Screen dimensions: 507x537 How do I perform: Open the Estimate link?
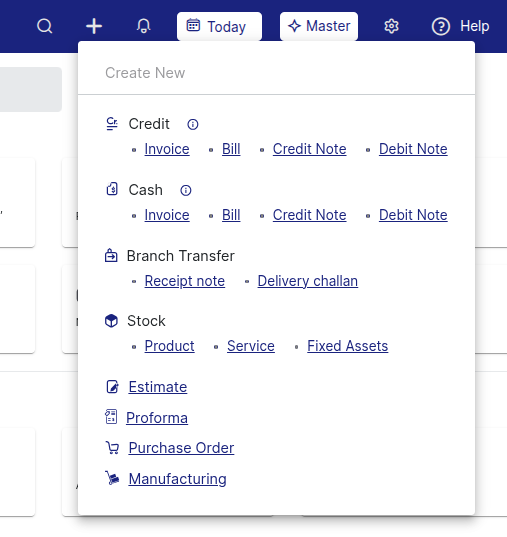[158, 387]
